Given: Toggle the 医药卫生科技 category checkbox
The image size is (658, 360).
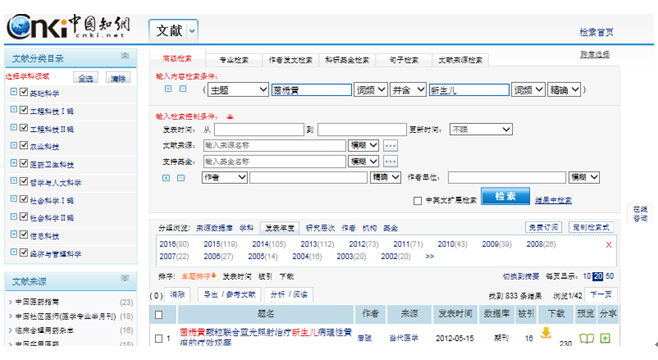Looking at the screenshot, I should point(24,163).
